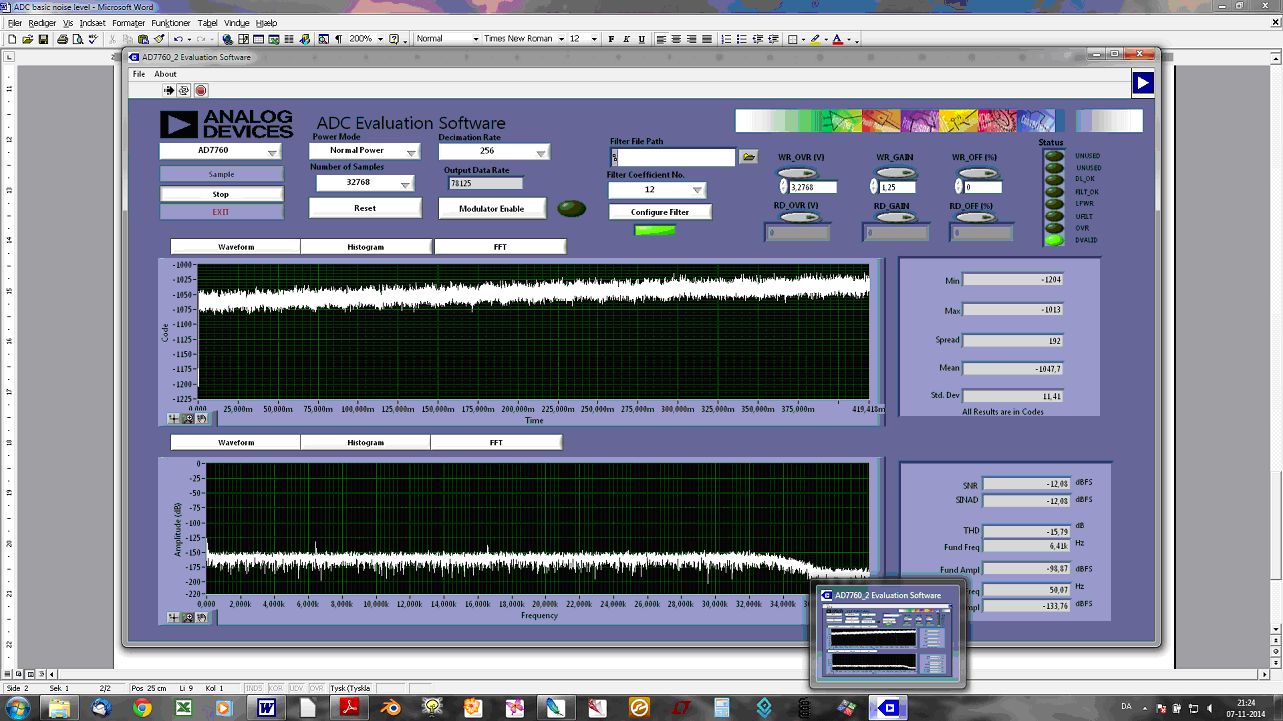Open the Times New Roman font dropdown
This screenshot has width=1283, height=721.
[x=561, y=39]
